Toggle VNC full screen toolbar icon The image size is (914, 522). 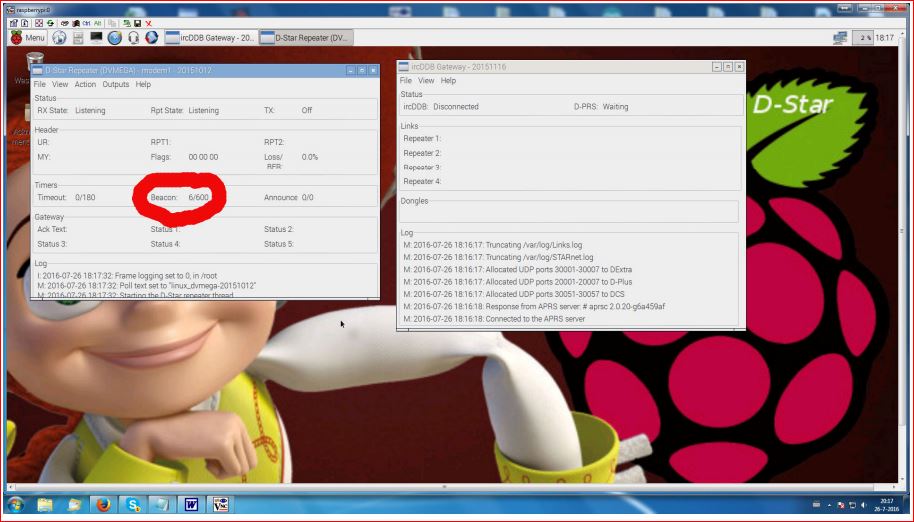click(38, 23)
